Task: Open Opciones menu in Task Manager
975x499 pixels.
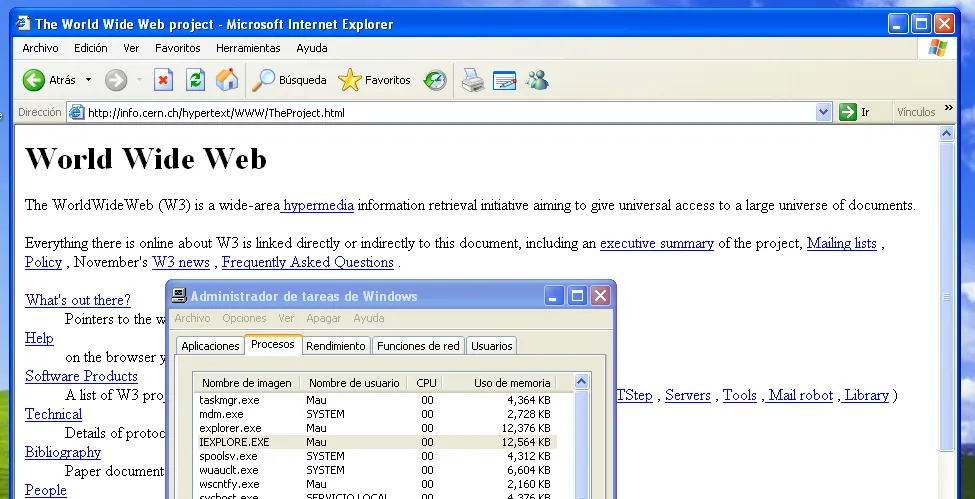Action: point(244,318)
